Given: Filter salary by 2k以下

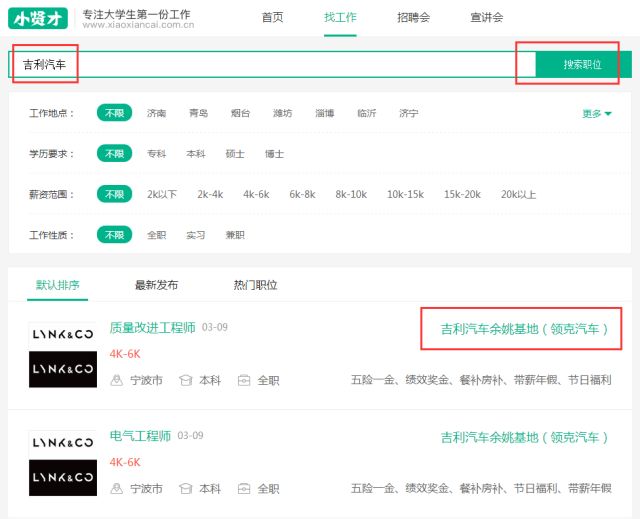Looking at the screenshot, I should [162, 195].
